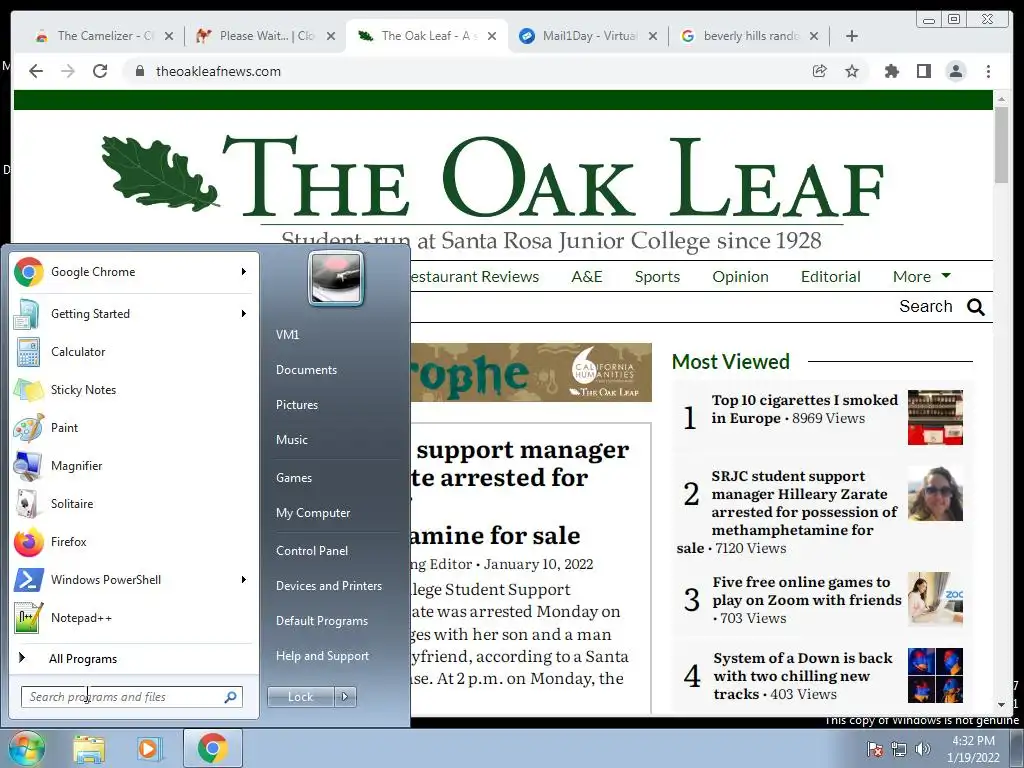This screenshot has height=768, width=1024.
Task: Open Control Panel from Start menu
Action: click(312, 551)
